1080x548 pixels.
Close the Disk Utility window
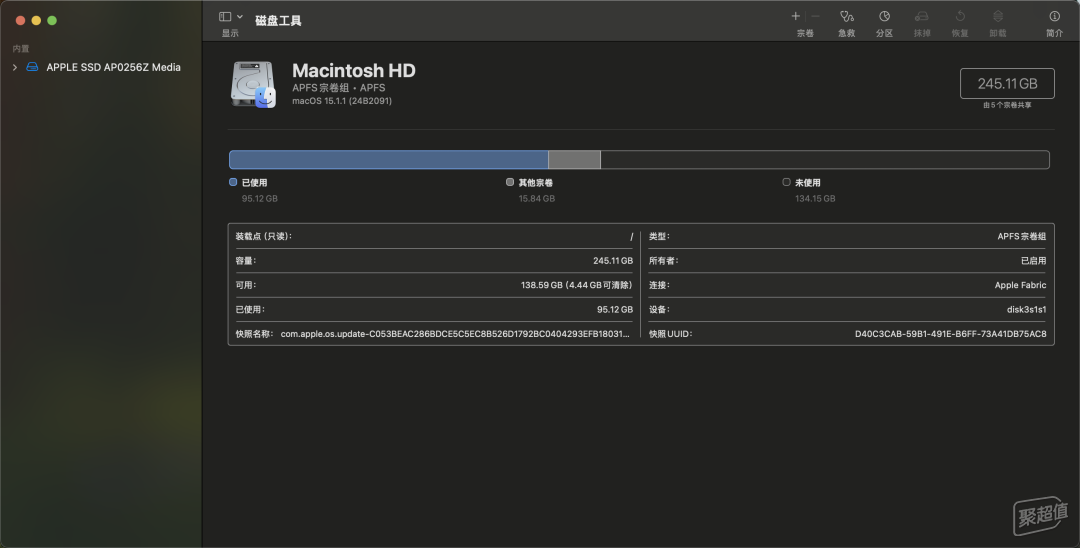click(21, 21)
